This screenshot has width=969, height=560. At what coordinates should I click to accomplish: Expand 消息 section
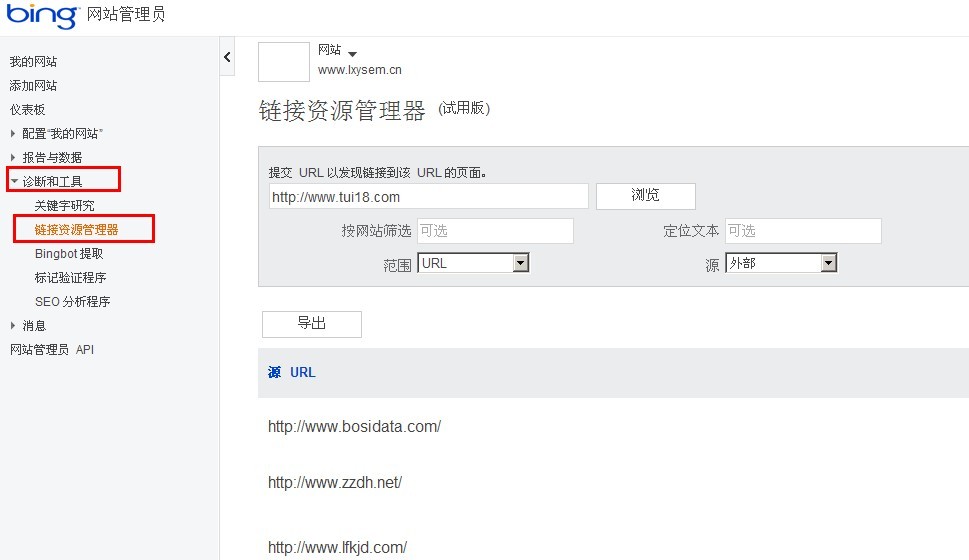(x=34, y=325)
